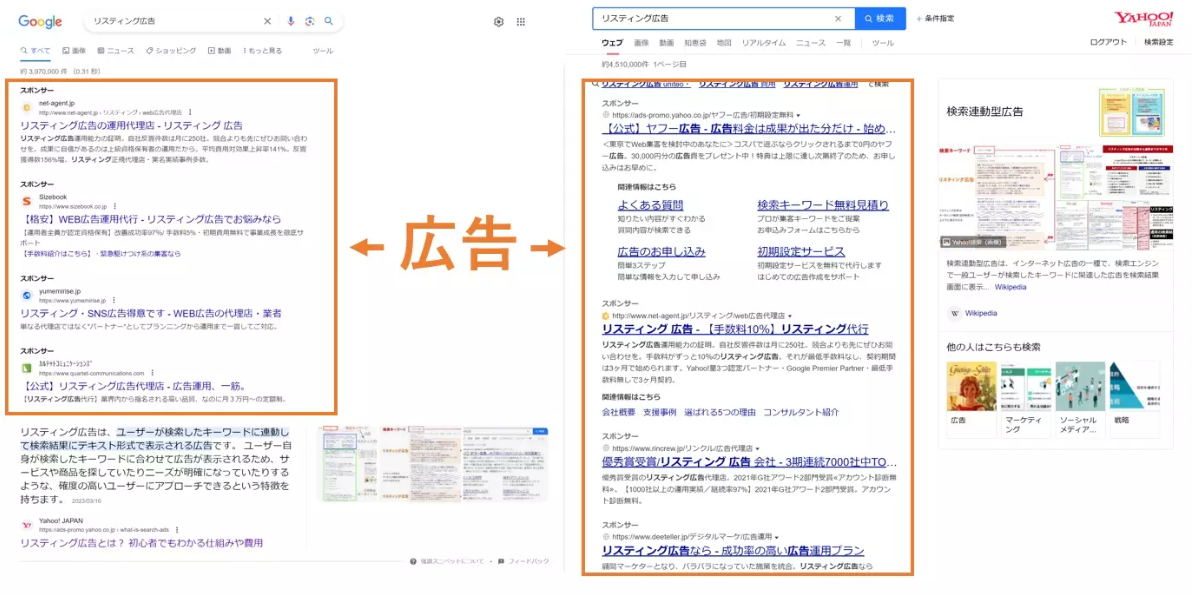The width and height of the screenshot is (1195, 597).
Task: Open 選ばれる5つの理由 sitelink
Action: pyautogui.click(x=720, y=412)
